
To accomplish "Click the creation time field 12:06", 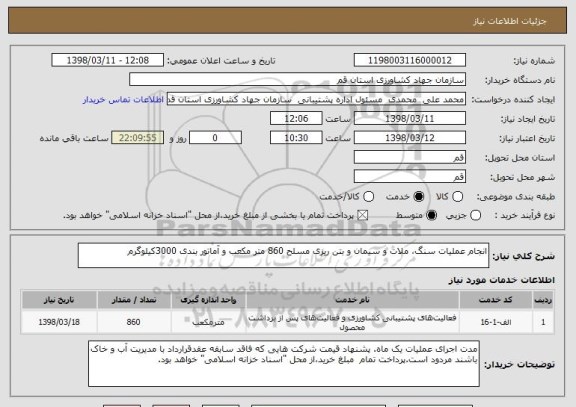I will [296, 119].
